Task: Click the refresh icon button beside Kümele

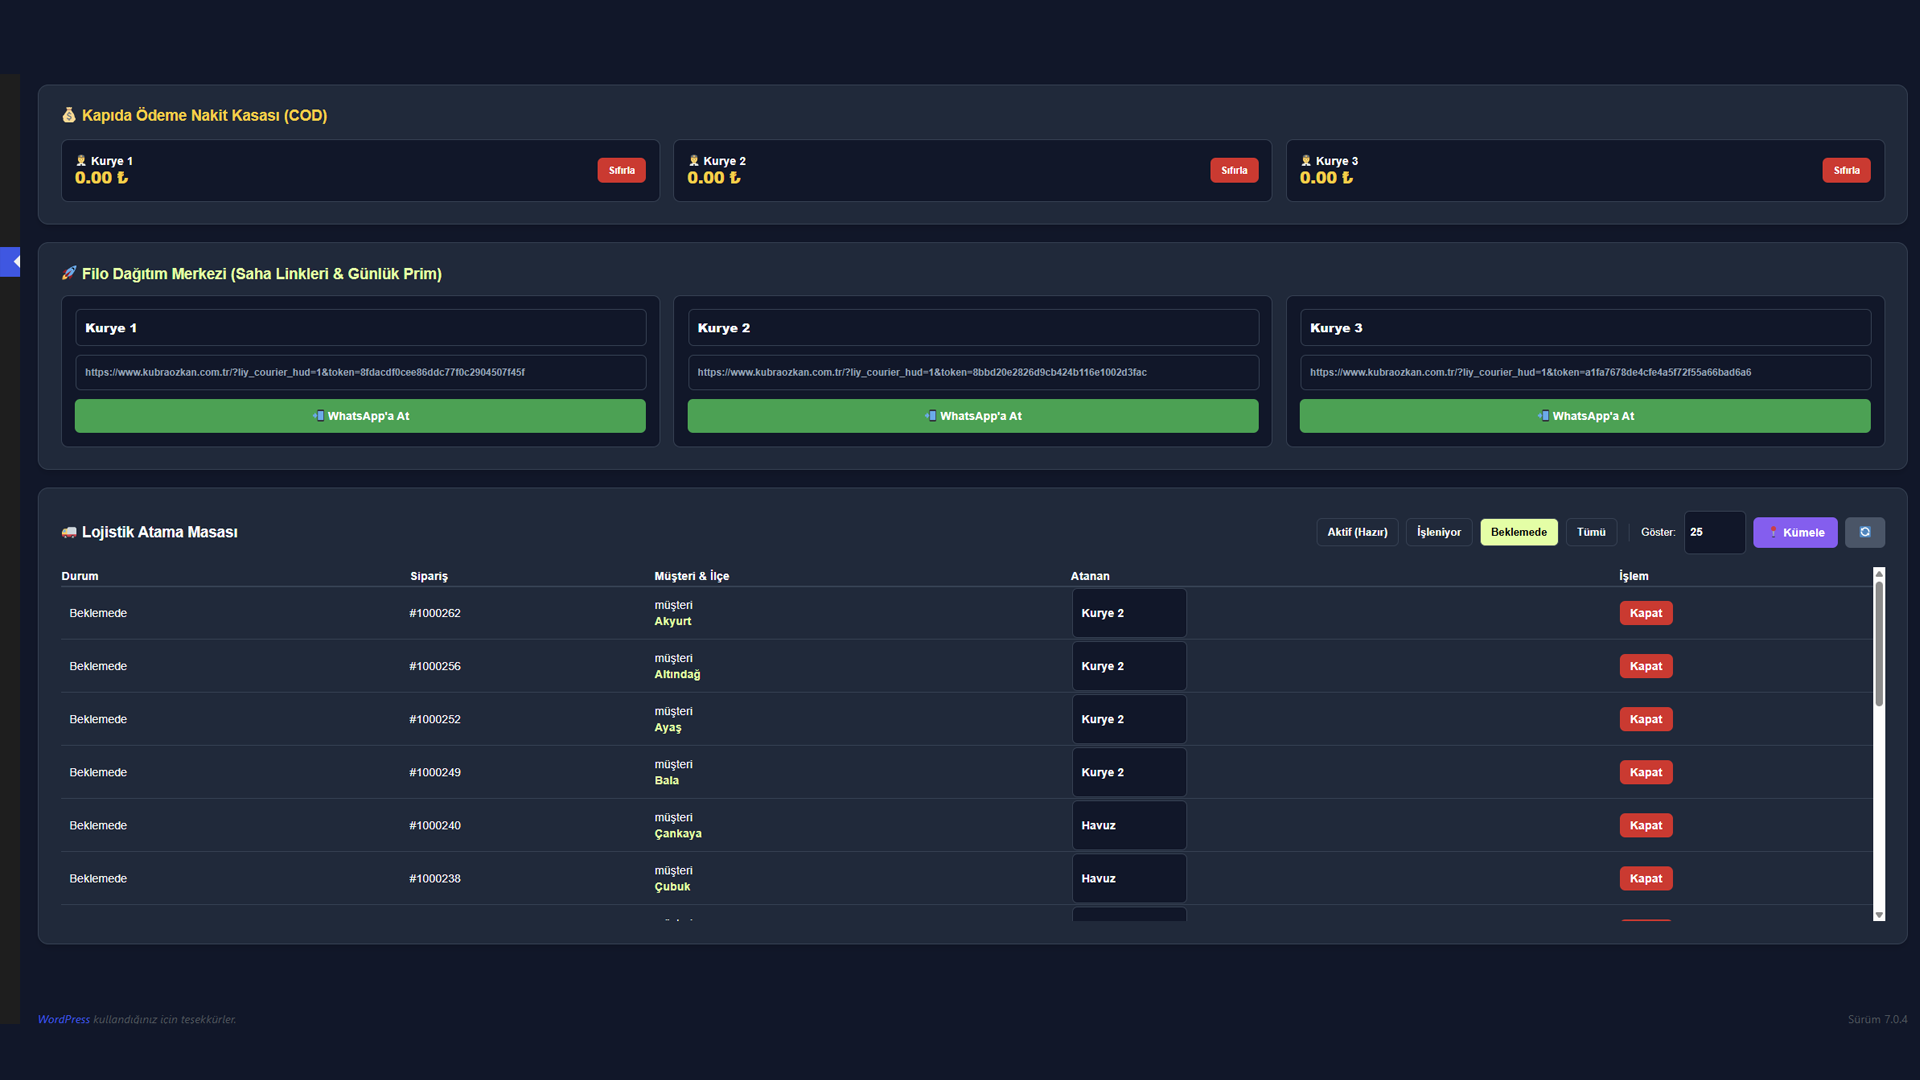Action: 1865,532
